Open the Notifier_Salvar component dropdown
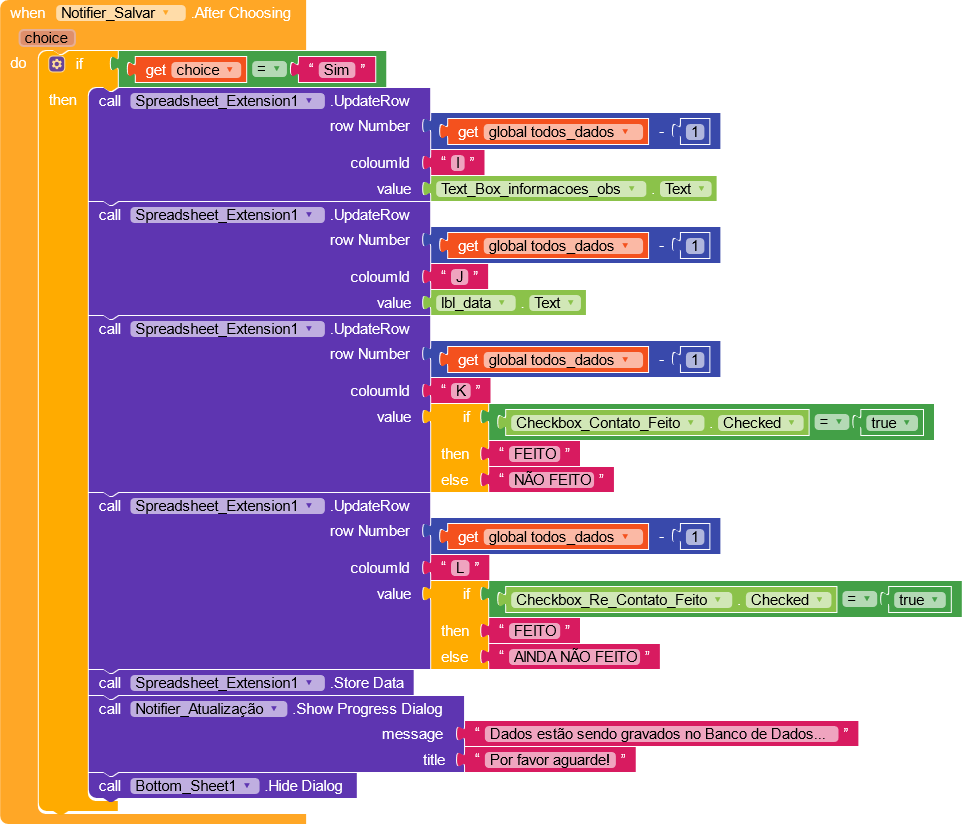The width and height of the screenshot is (962, 824). [120, 13]
